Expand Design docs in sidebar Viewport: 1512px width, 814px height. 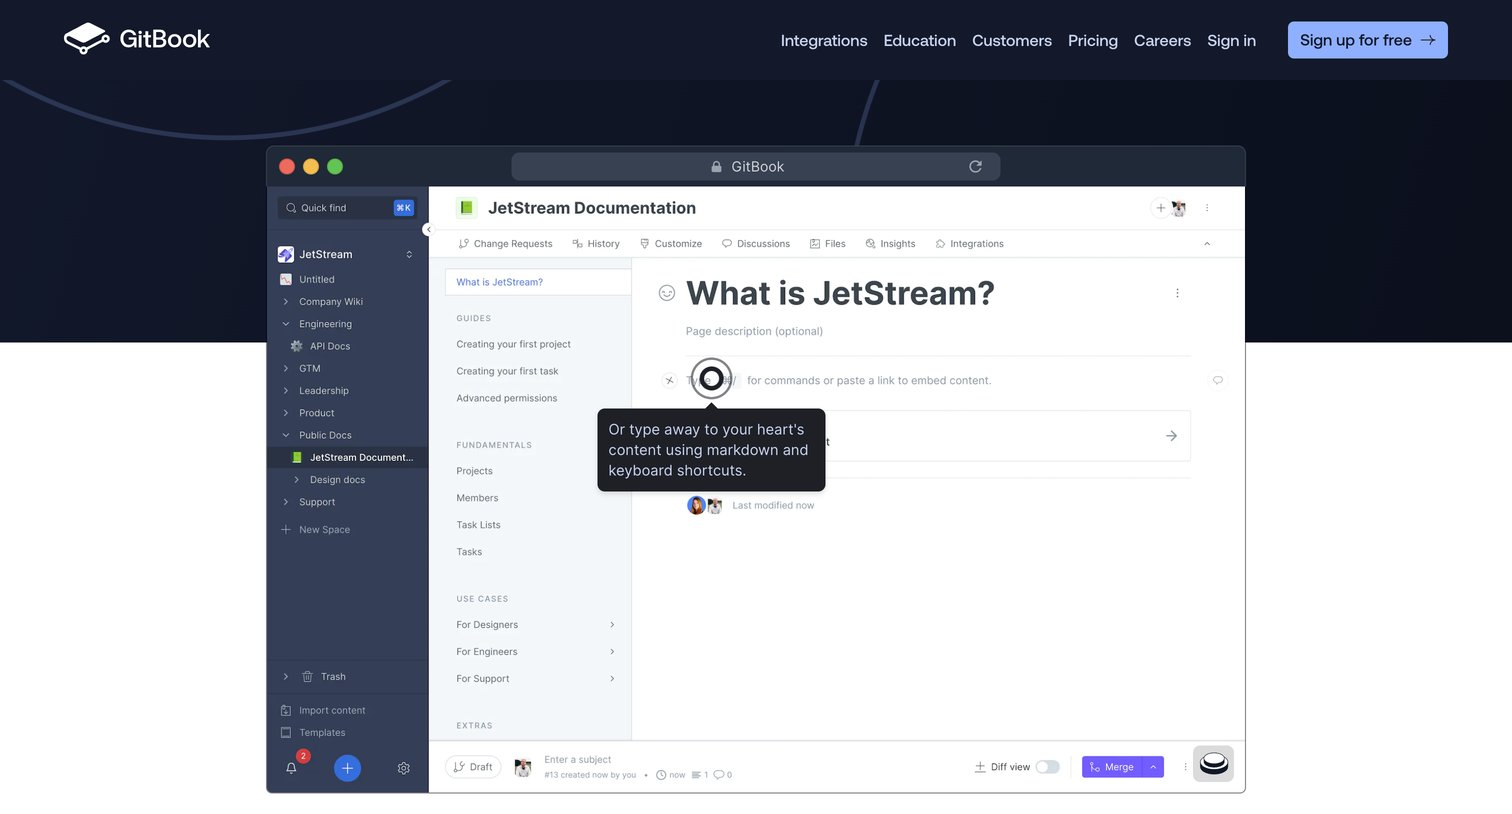click(296, 480)
